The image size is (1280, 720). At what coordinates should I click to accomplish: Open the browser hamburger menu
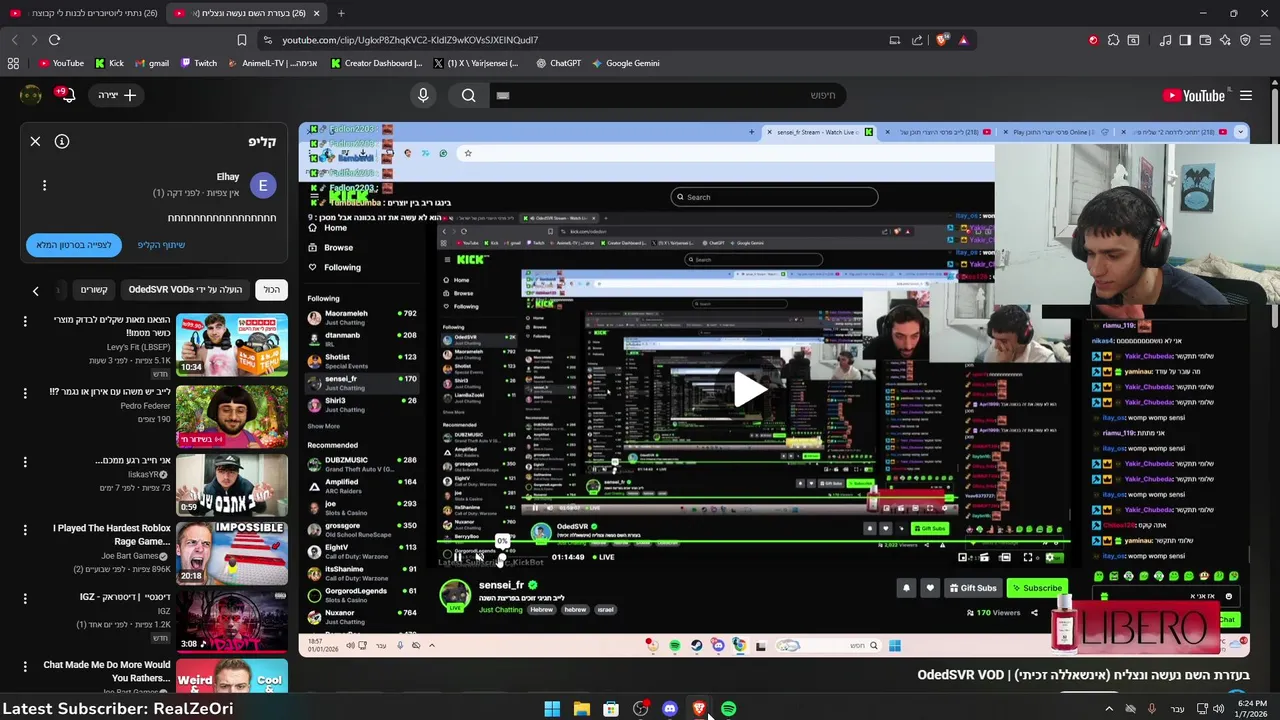[1265, 40]
